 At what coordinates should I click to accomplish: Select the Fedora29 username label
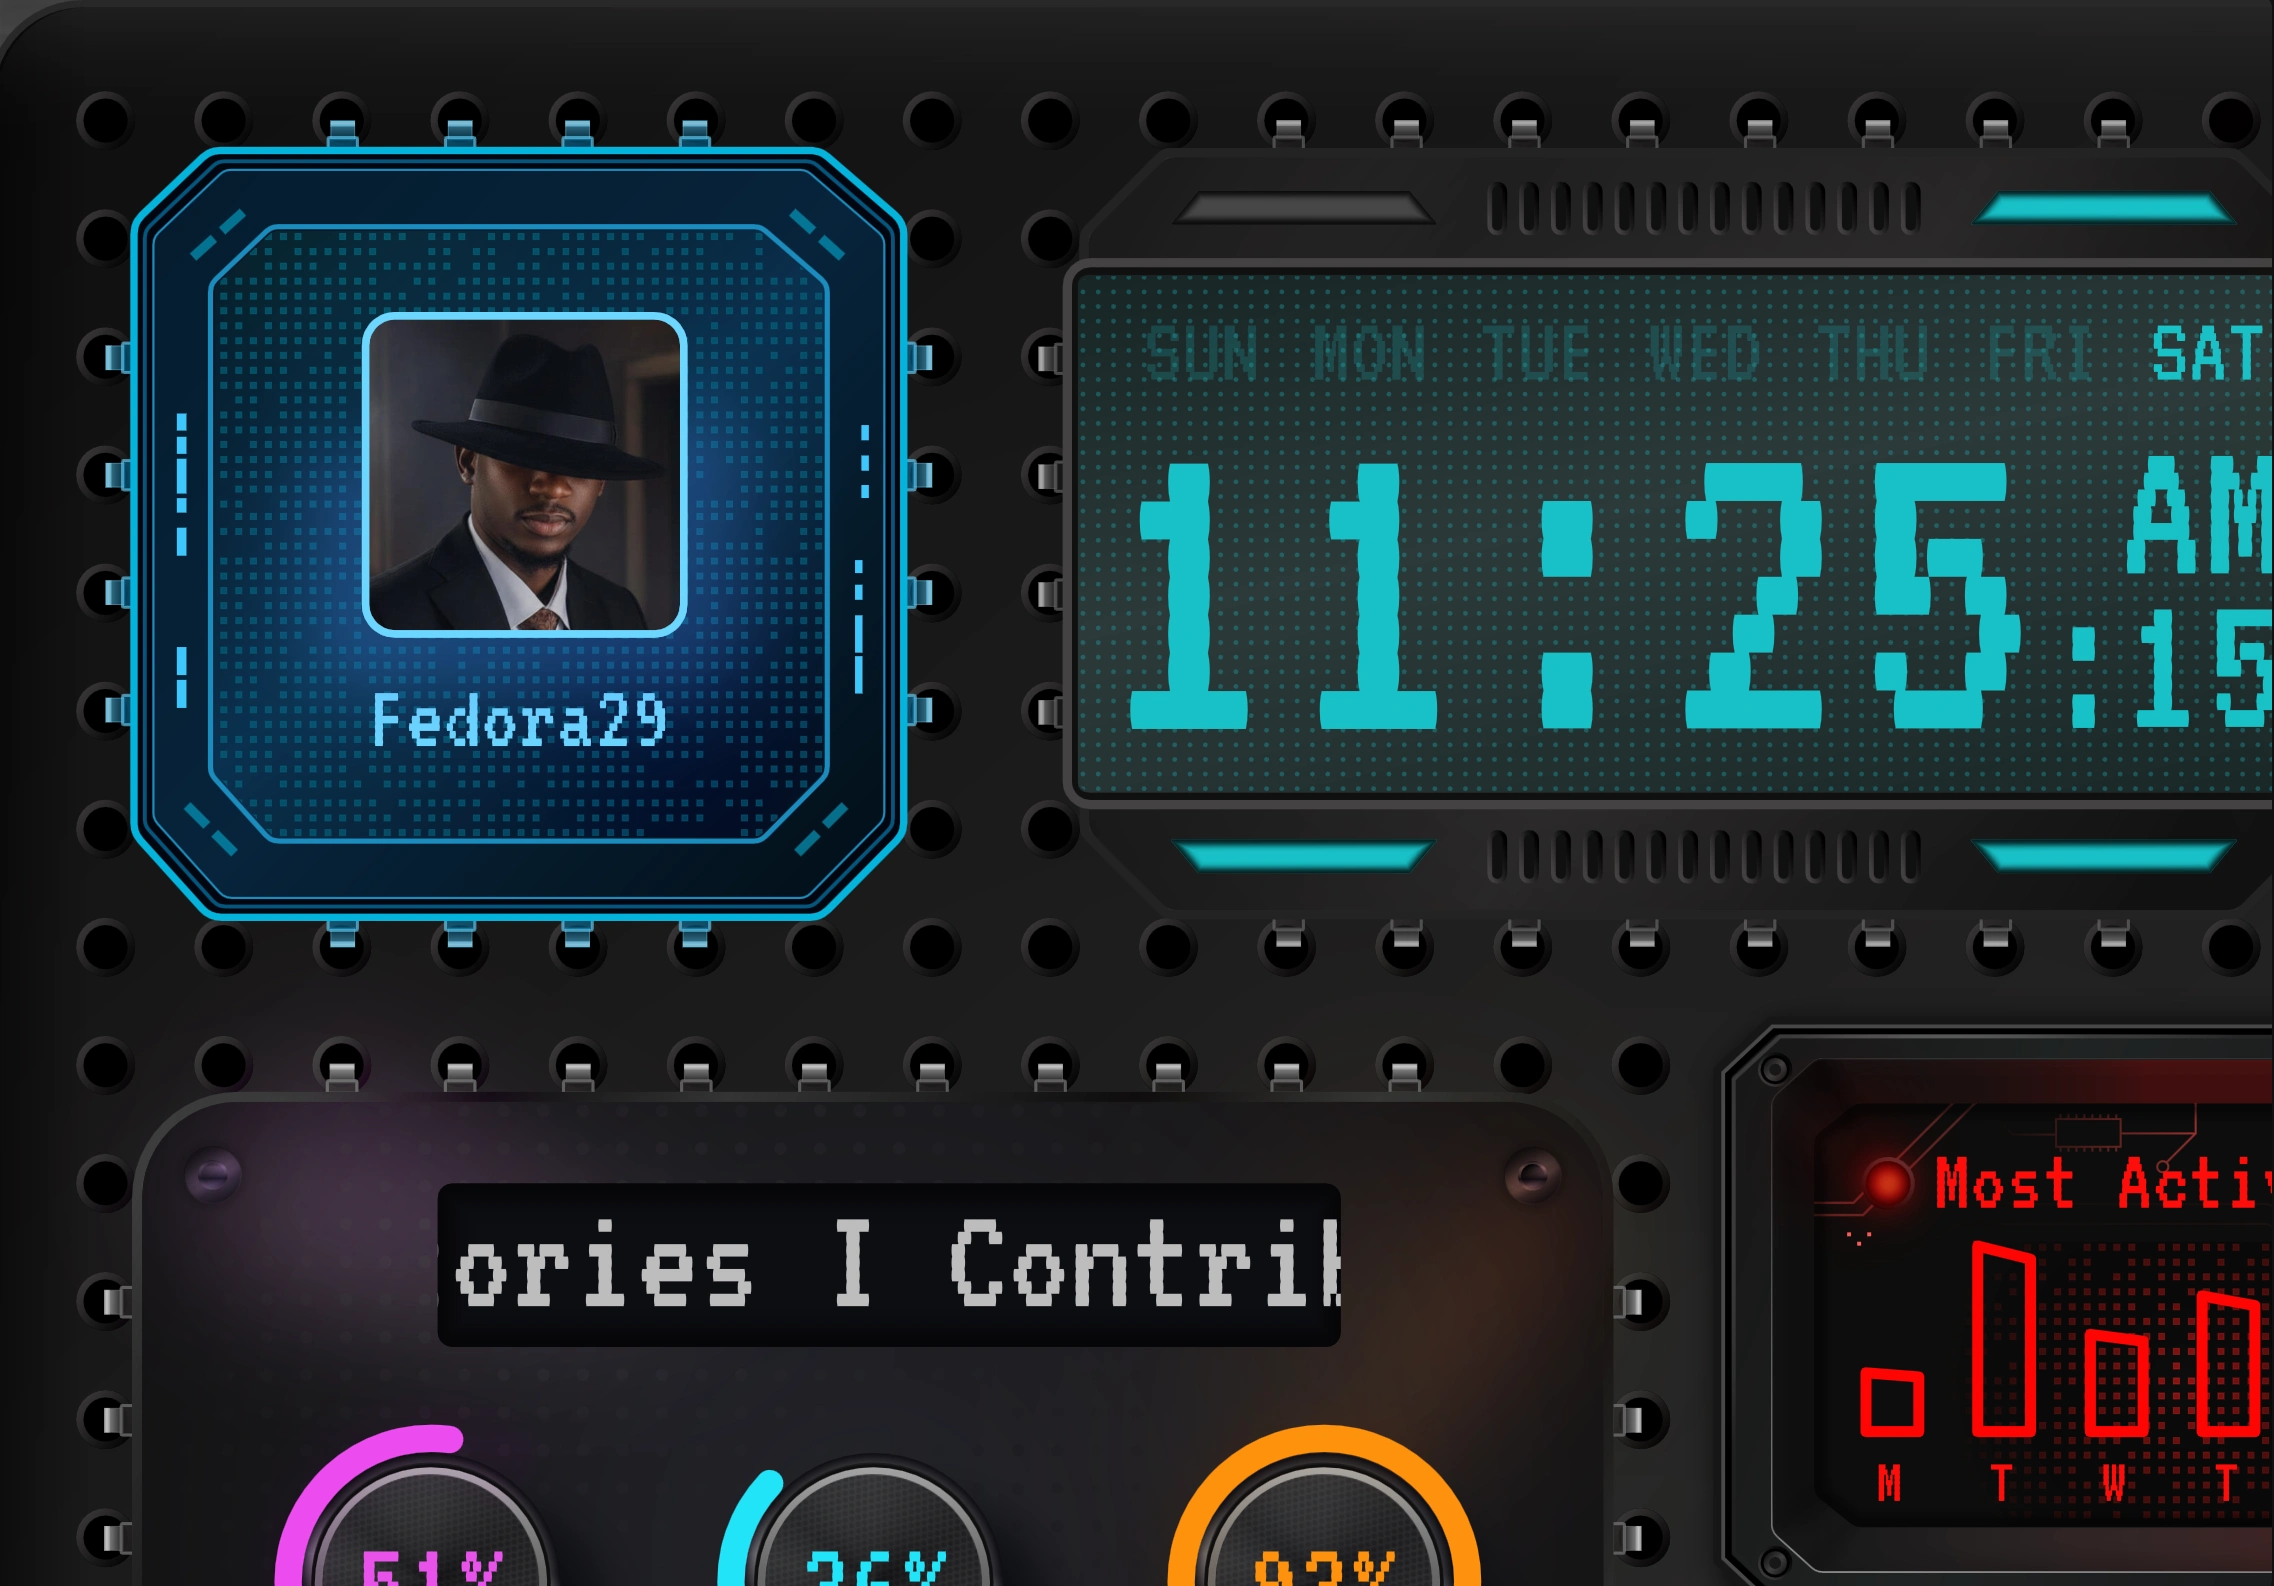(519, 720)
